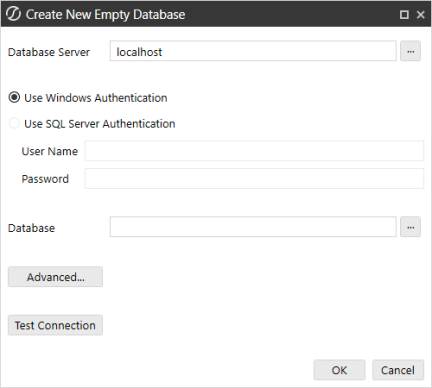The width and height of the screenshot is (432, 388).
Task: Close the Create New Empty Database dialog
Action: (421, 14)
